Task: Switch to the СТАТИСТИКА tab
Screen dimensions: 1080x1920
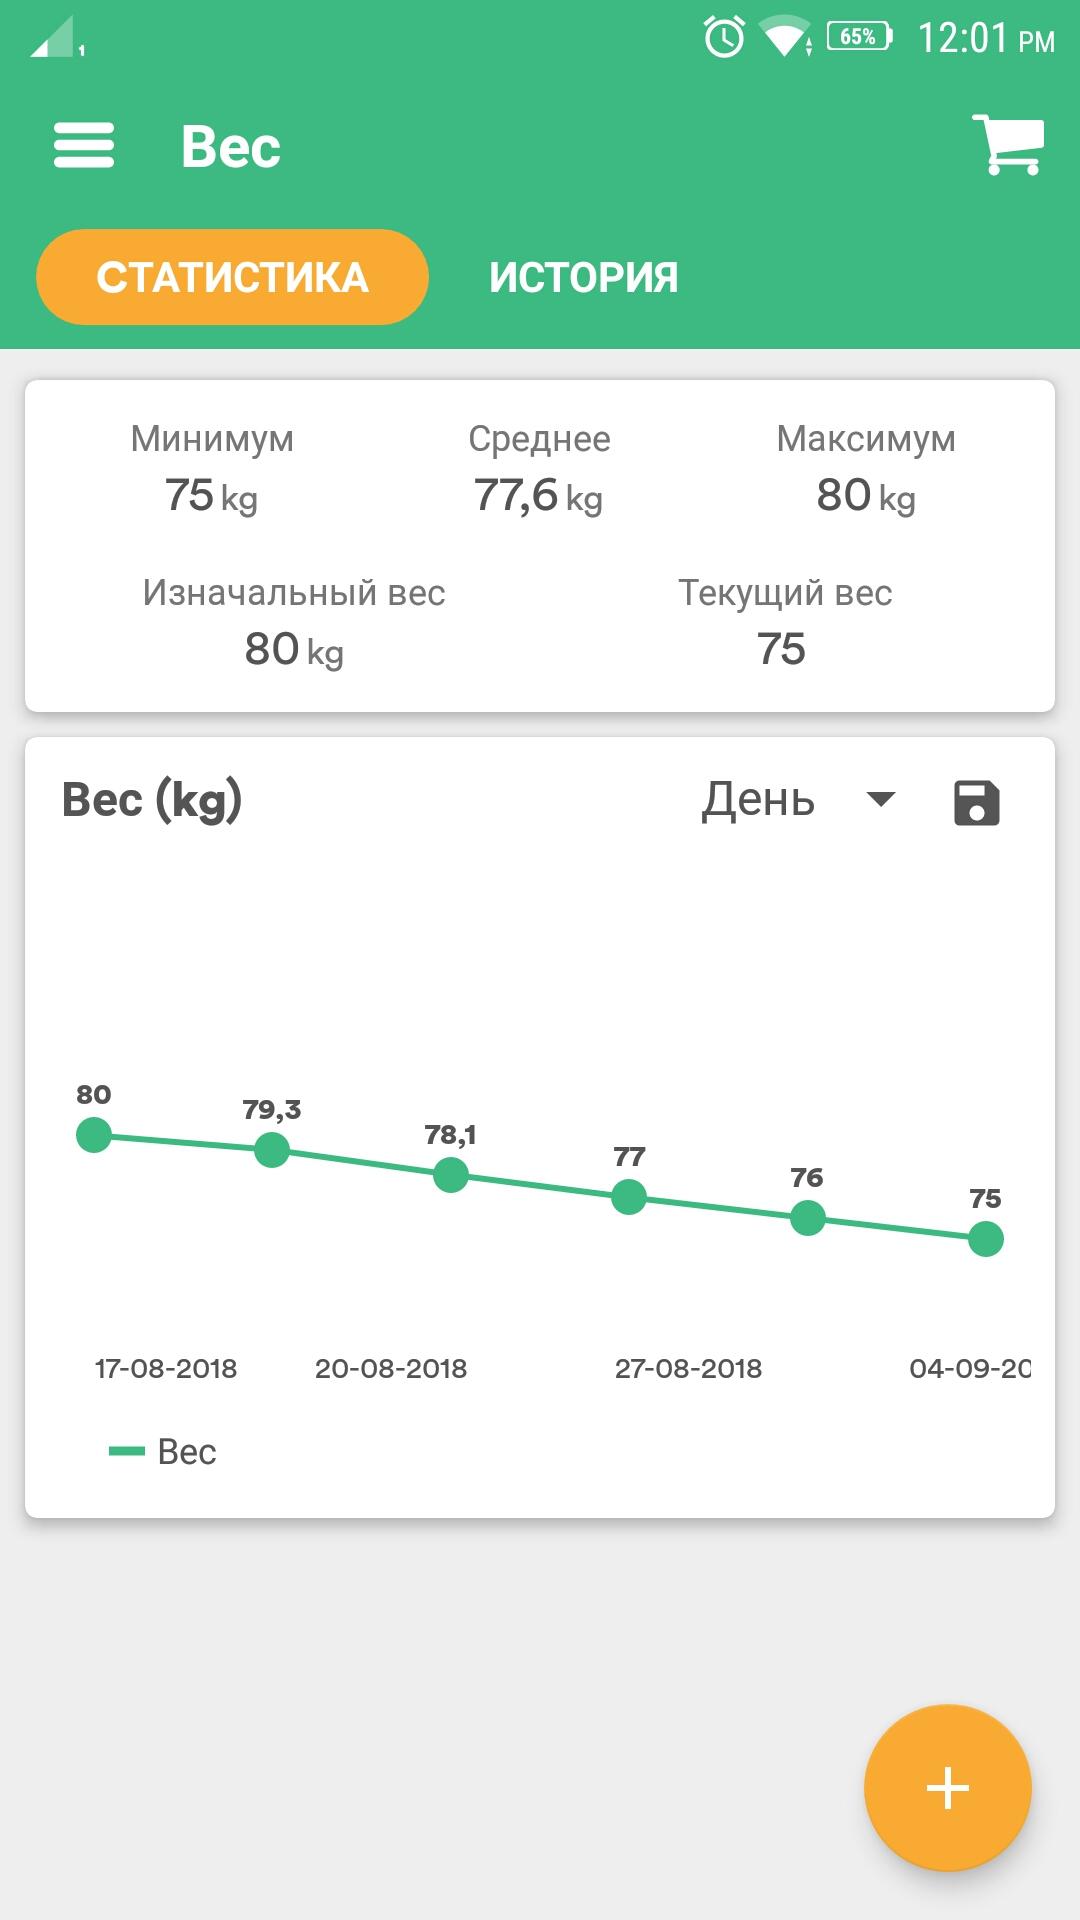Action: point(232,277)
